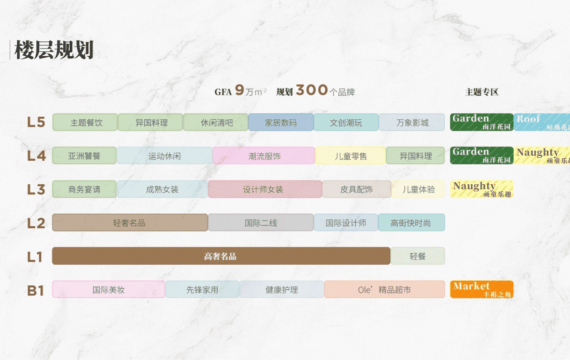Image resolution: width=570 pixels, height=360 pixels.
Task: Click the 高奢名品 bar on L1
Action: pos(221,256)
